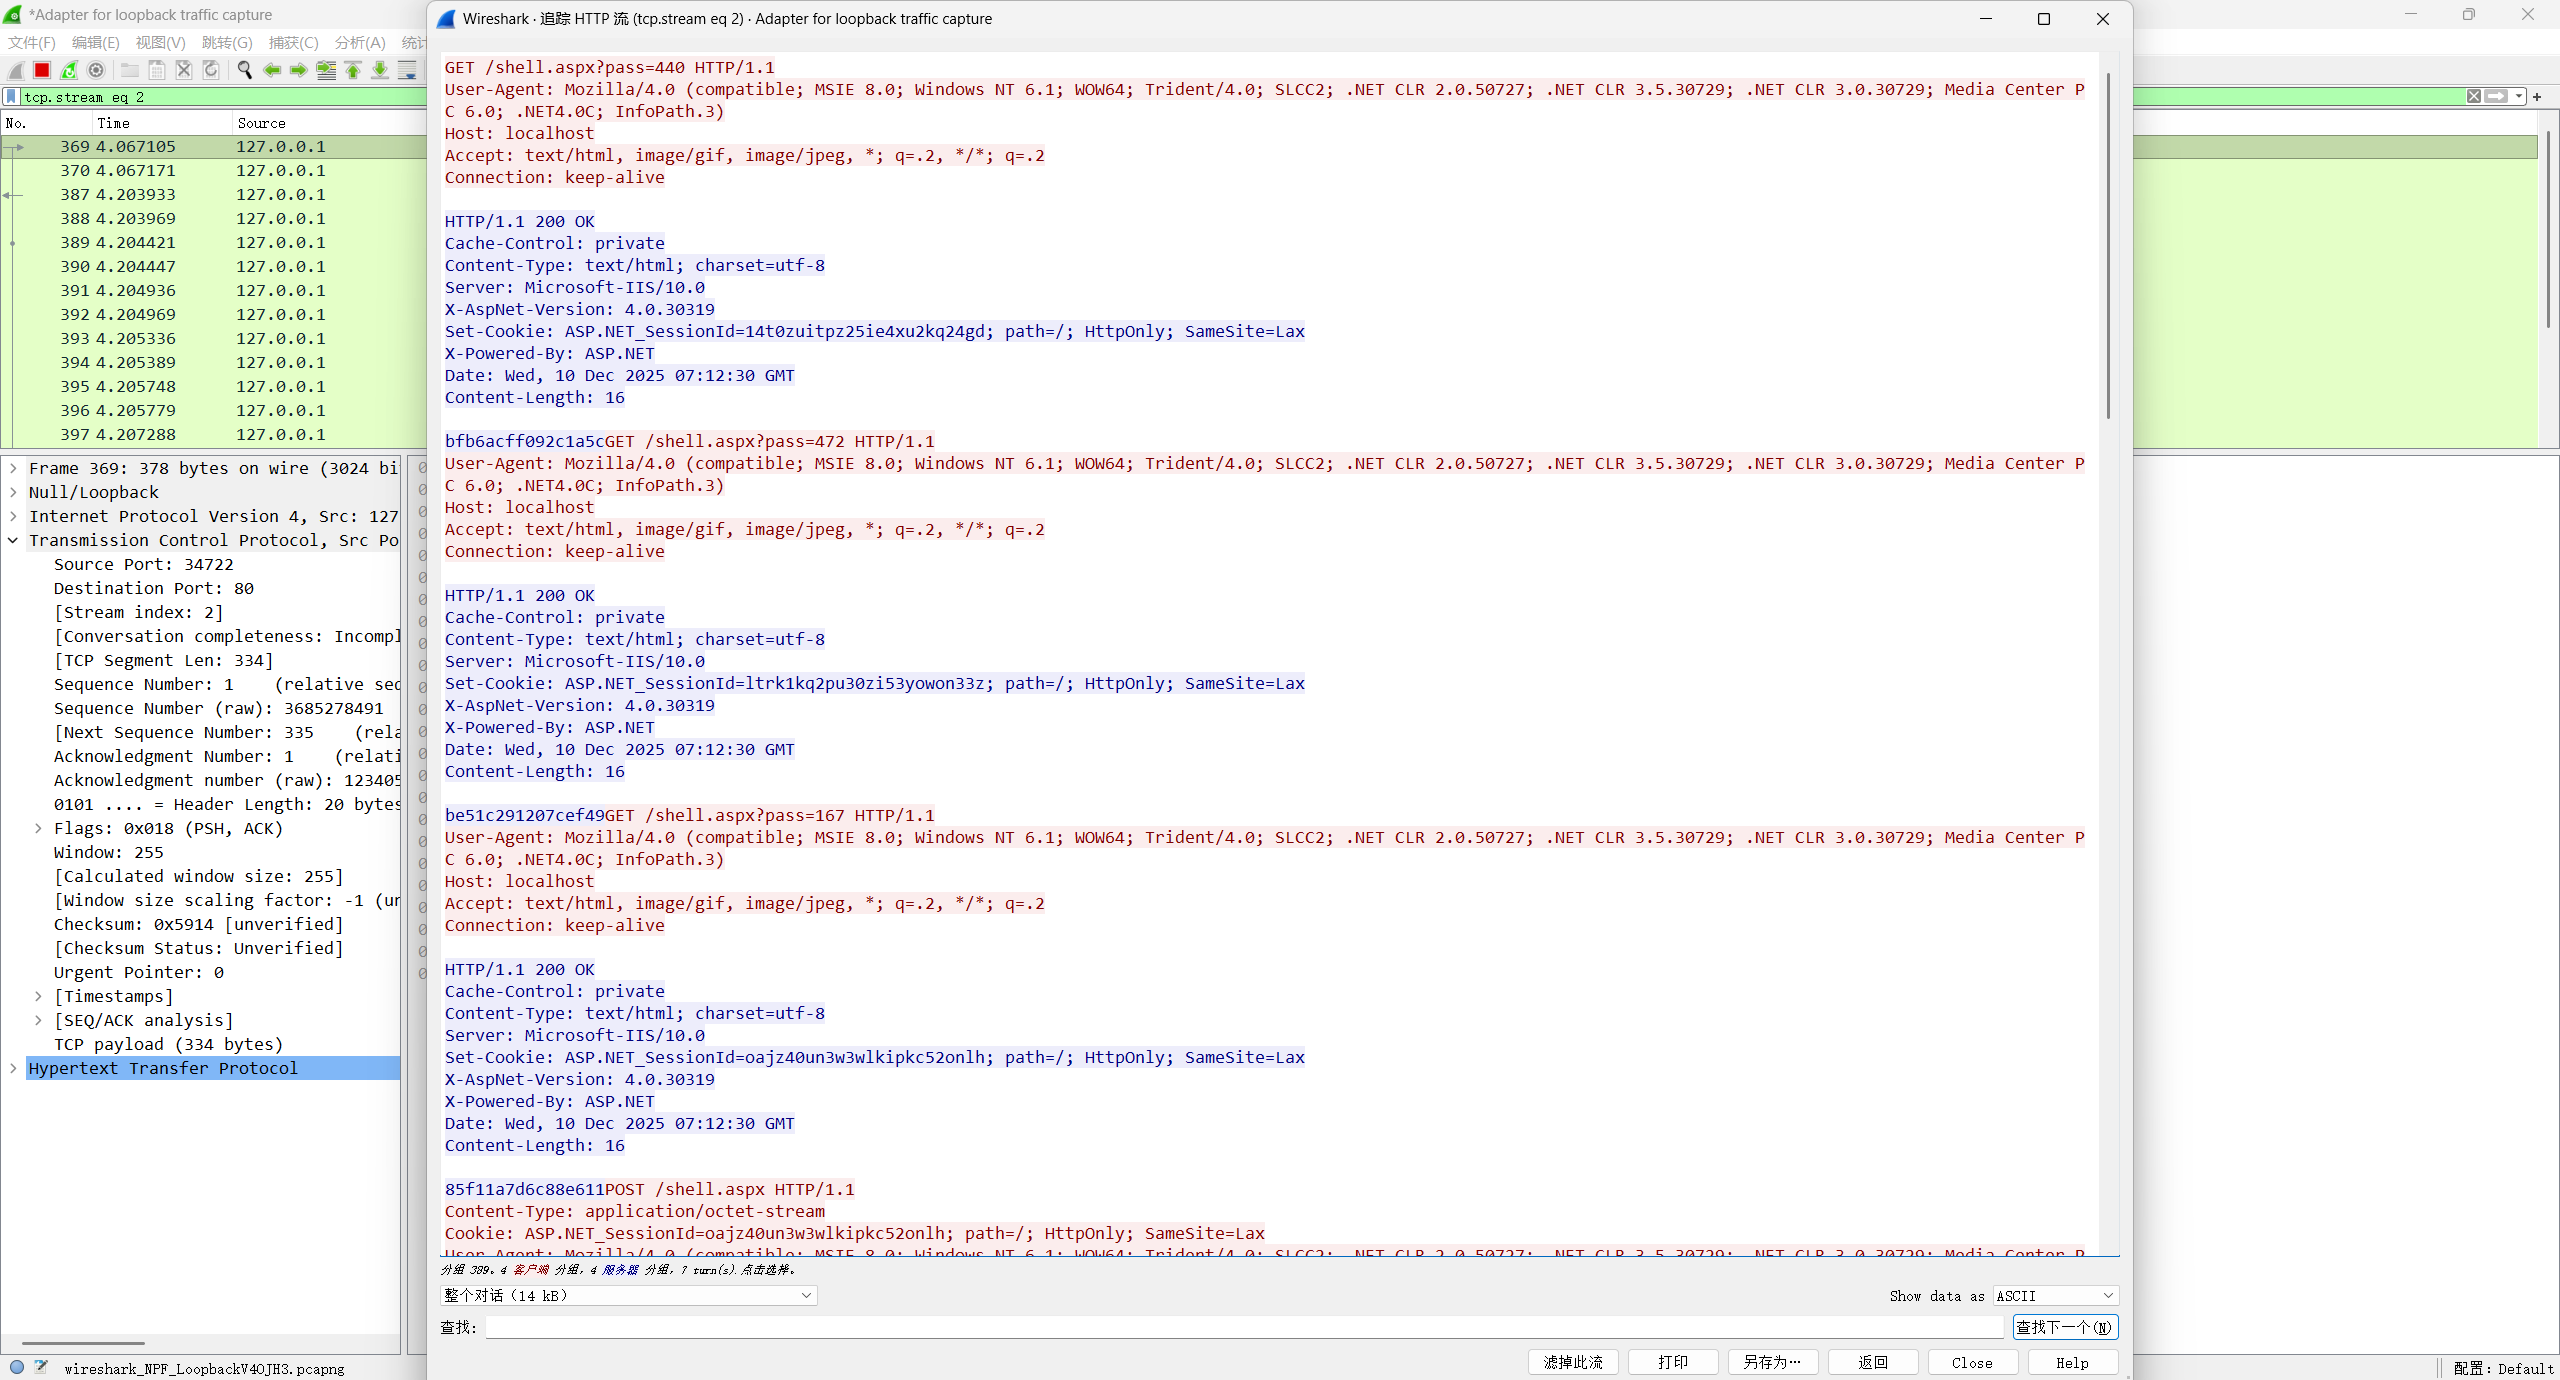Open the conversation direction dropdown (14 kB)

[x=628, y=1296]
